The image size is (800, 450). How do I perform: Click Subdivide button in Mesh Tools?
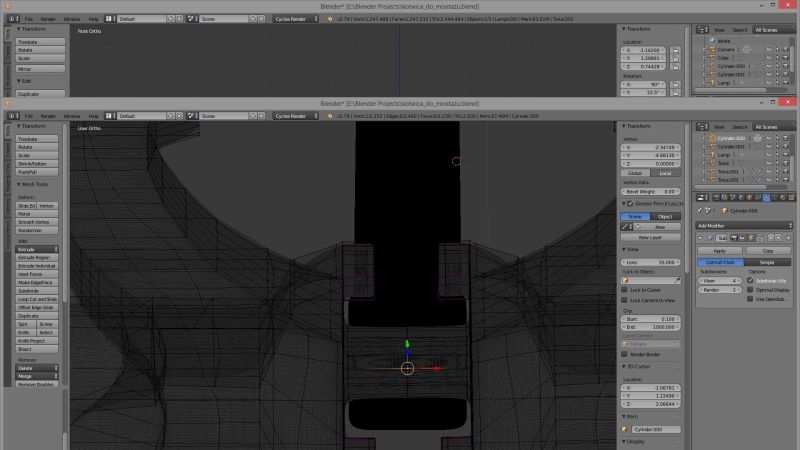coord(37,291)
